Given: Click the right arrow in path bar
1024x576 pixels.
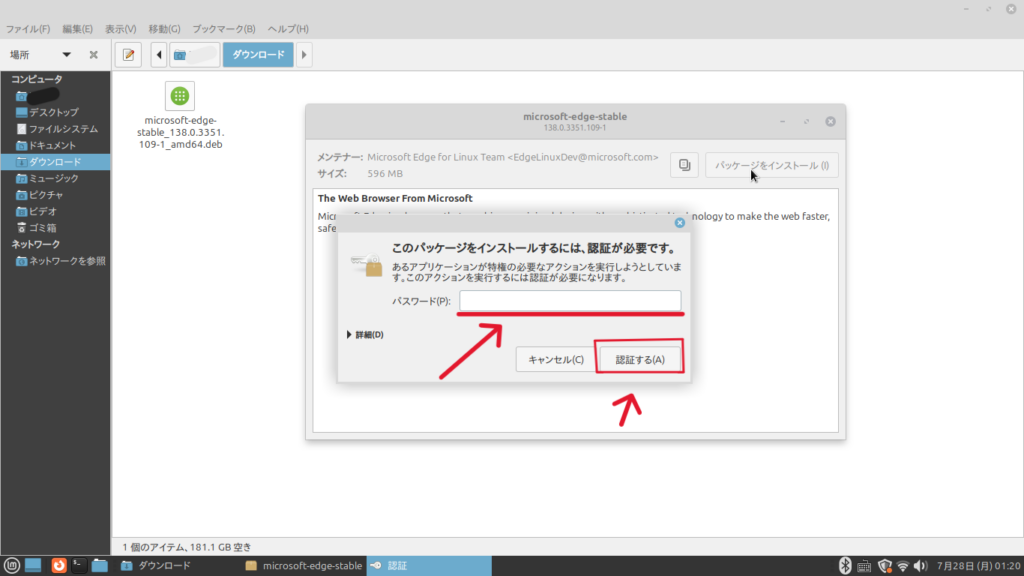Looking at the screenshot, I should [x=304, y=55].
